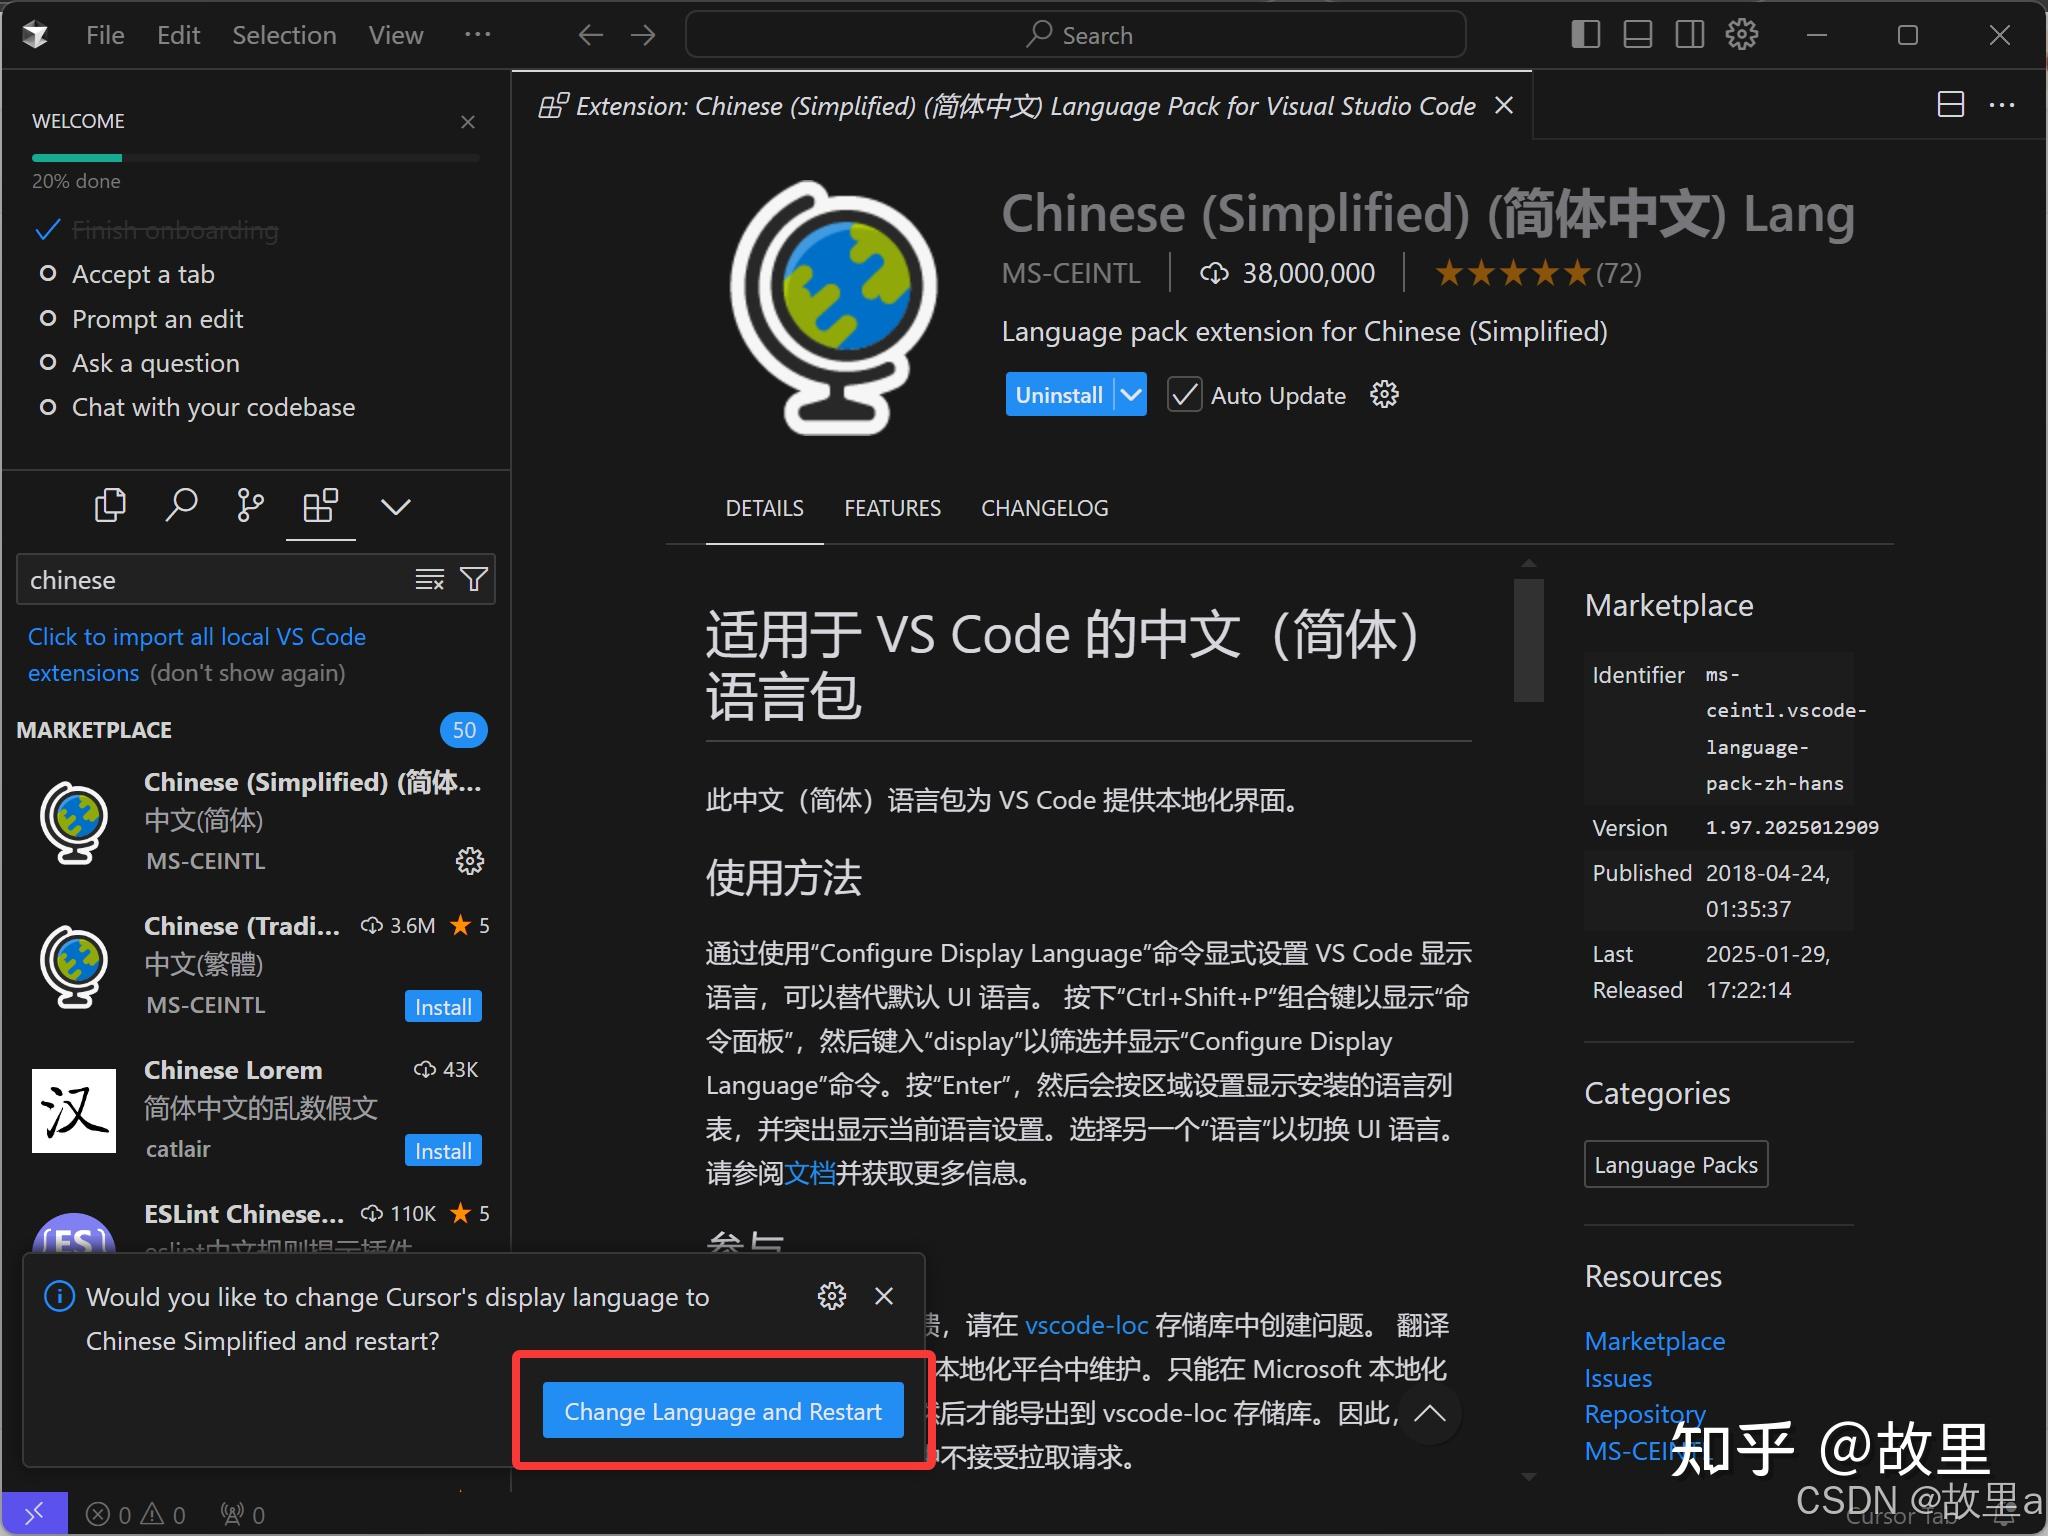Click the 20% done onboarding progress bar
2048x1536 pixels.
point(255,157)
